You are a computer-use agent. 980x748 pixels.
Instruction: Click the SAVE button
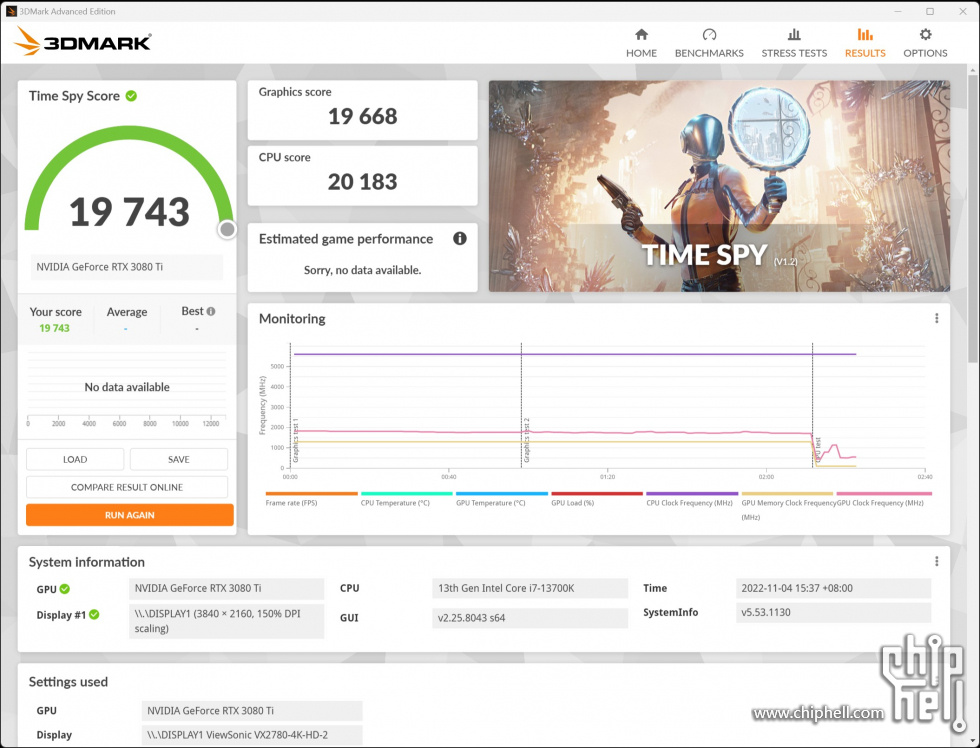[x=179, y=459]
